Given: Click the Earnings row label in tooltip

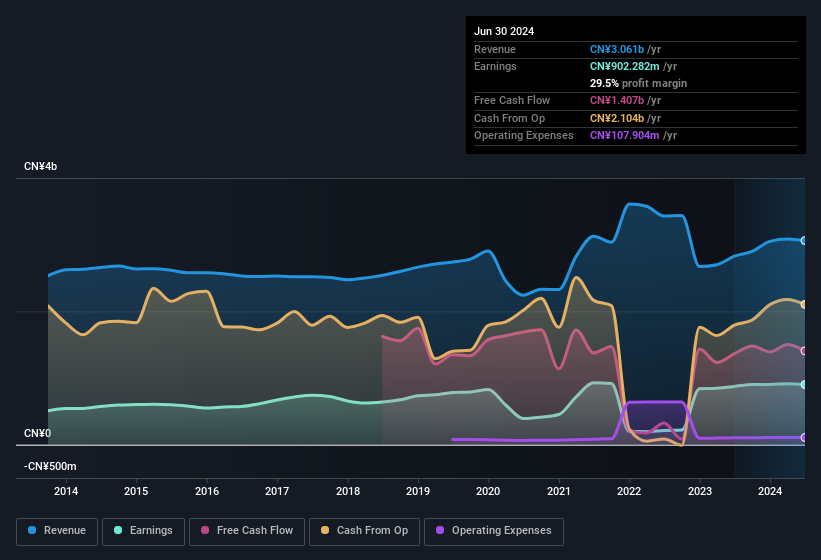Looking at the screenshot, I should click(x=495, y=66).
